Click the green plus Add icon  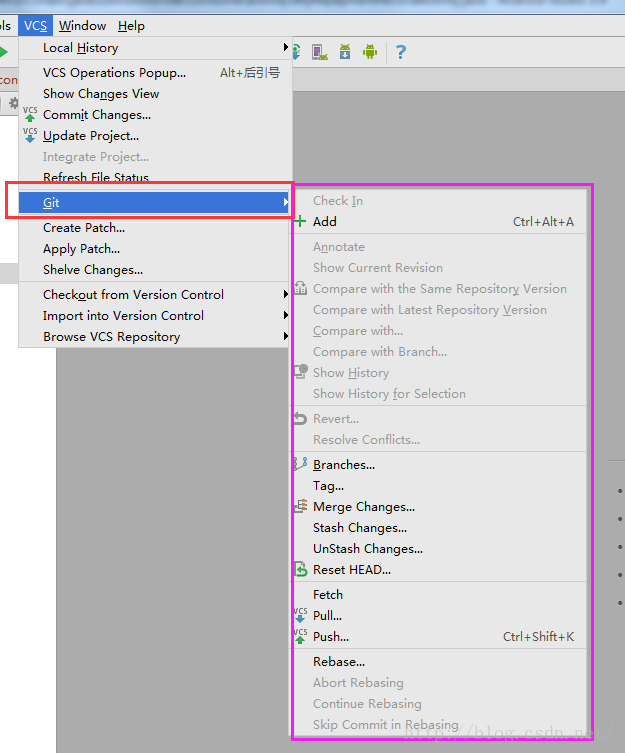300,221
